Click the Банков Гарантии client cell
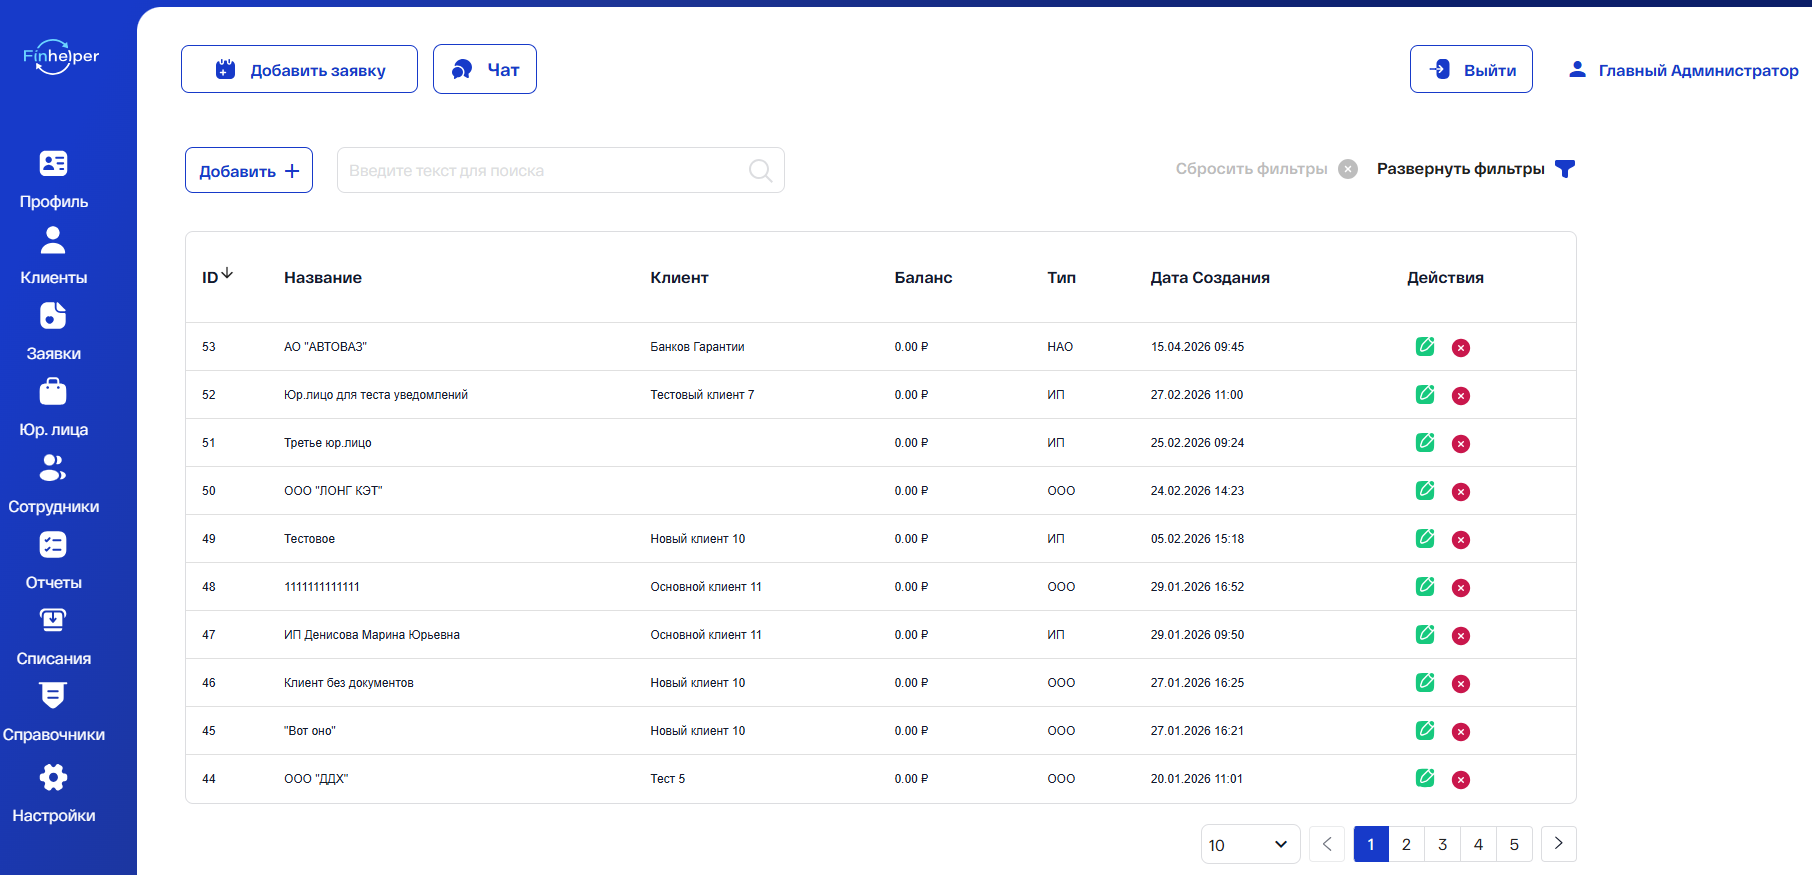This screenshot has height=875, width=1812. 697,347
